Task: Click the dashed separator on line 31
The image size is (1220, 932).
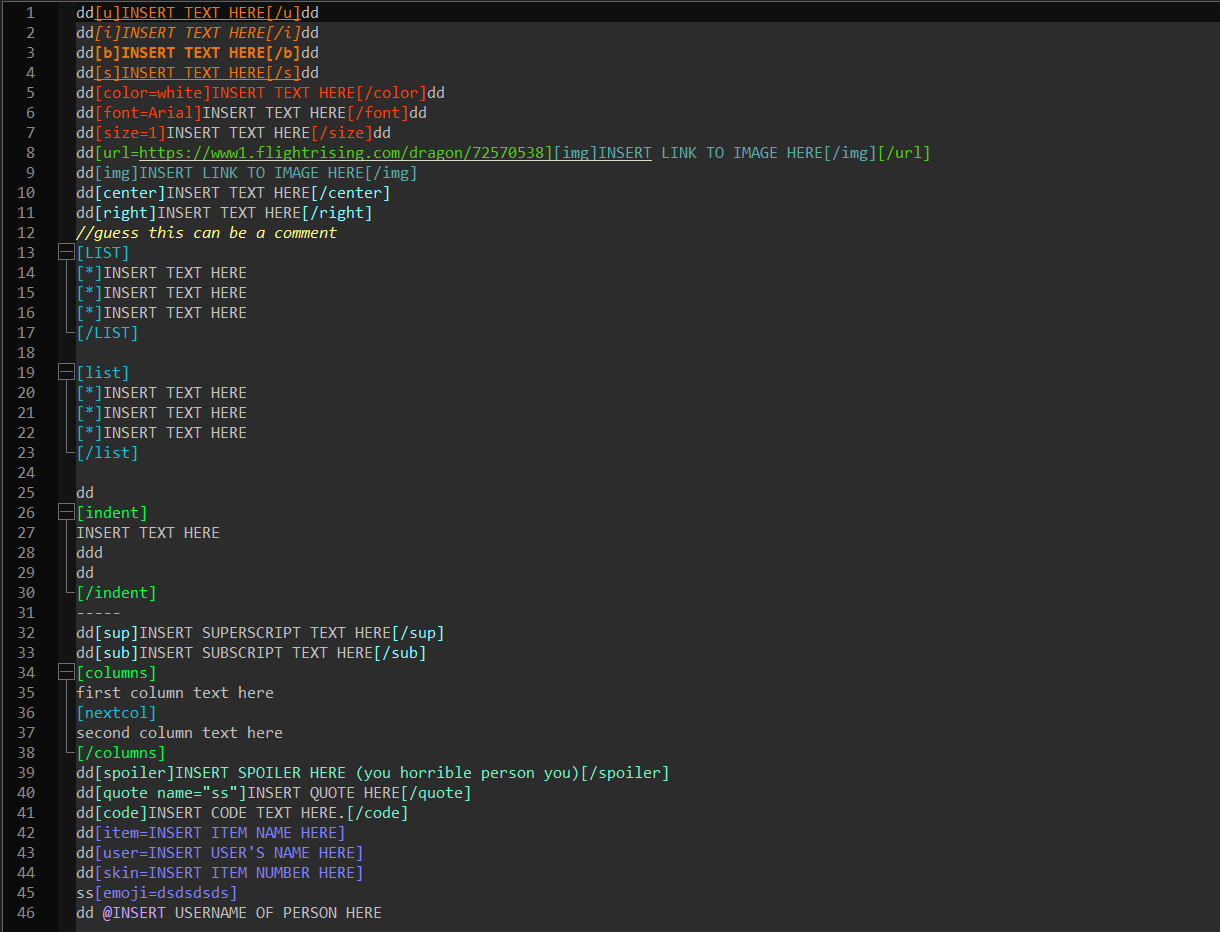Action: pos(97,612)
